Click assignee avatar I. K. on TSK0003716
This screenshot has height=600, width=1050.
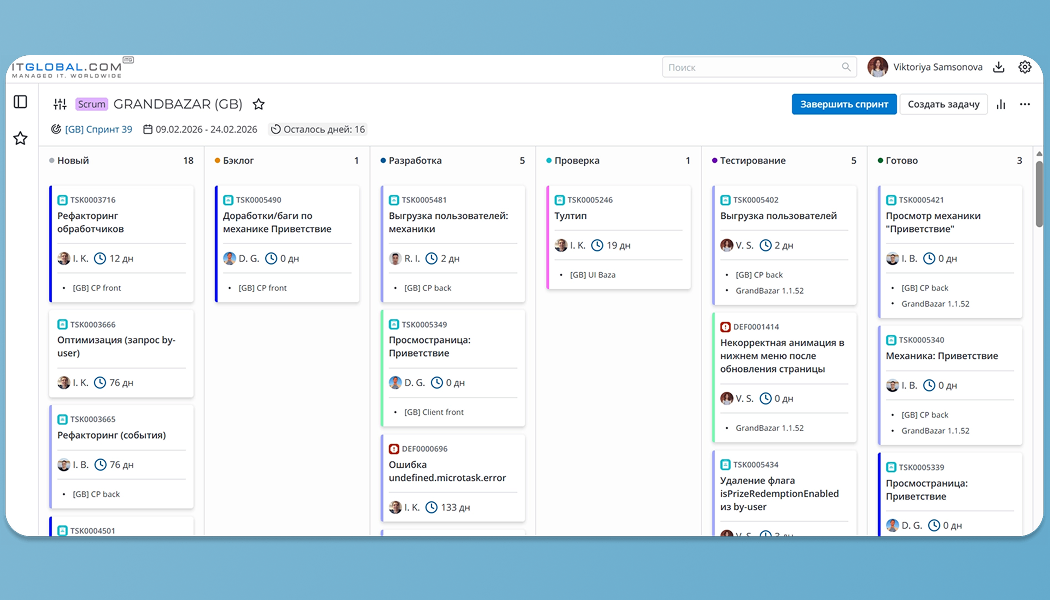coord(64,258)
